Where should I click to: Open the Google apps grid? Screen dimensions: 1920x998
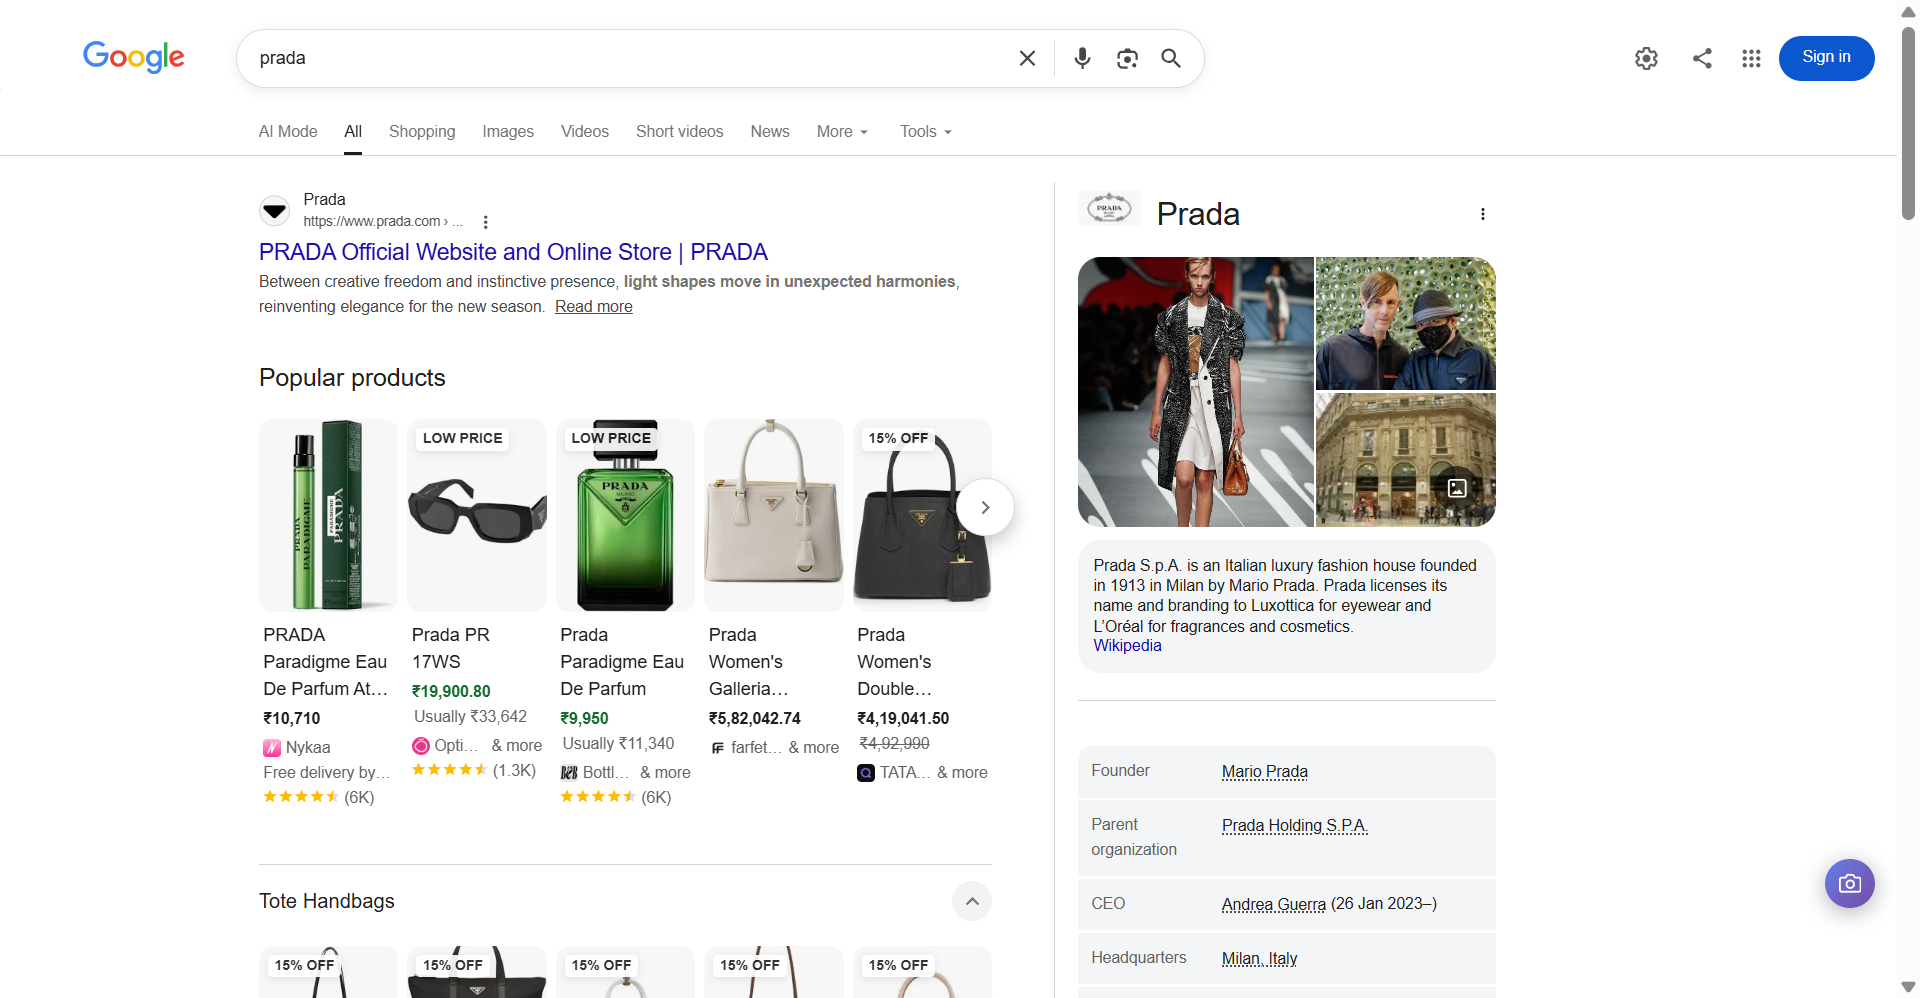[x=1751, y=58]
